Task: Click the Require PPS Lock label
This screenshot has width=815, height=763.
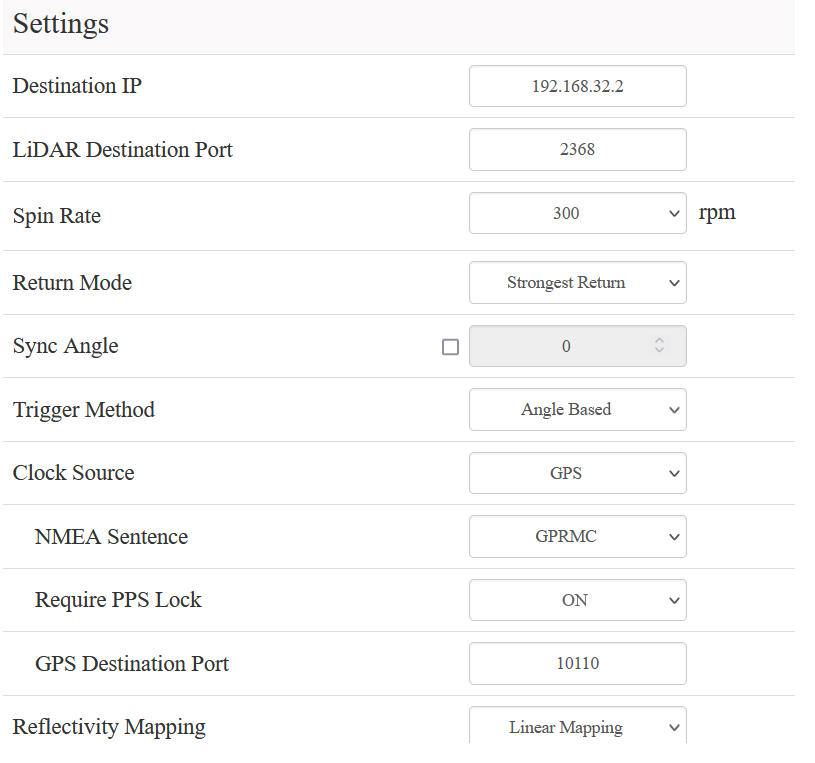Action: (x=118, y=600)
